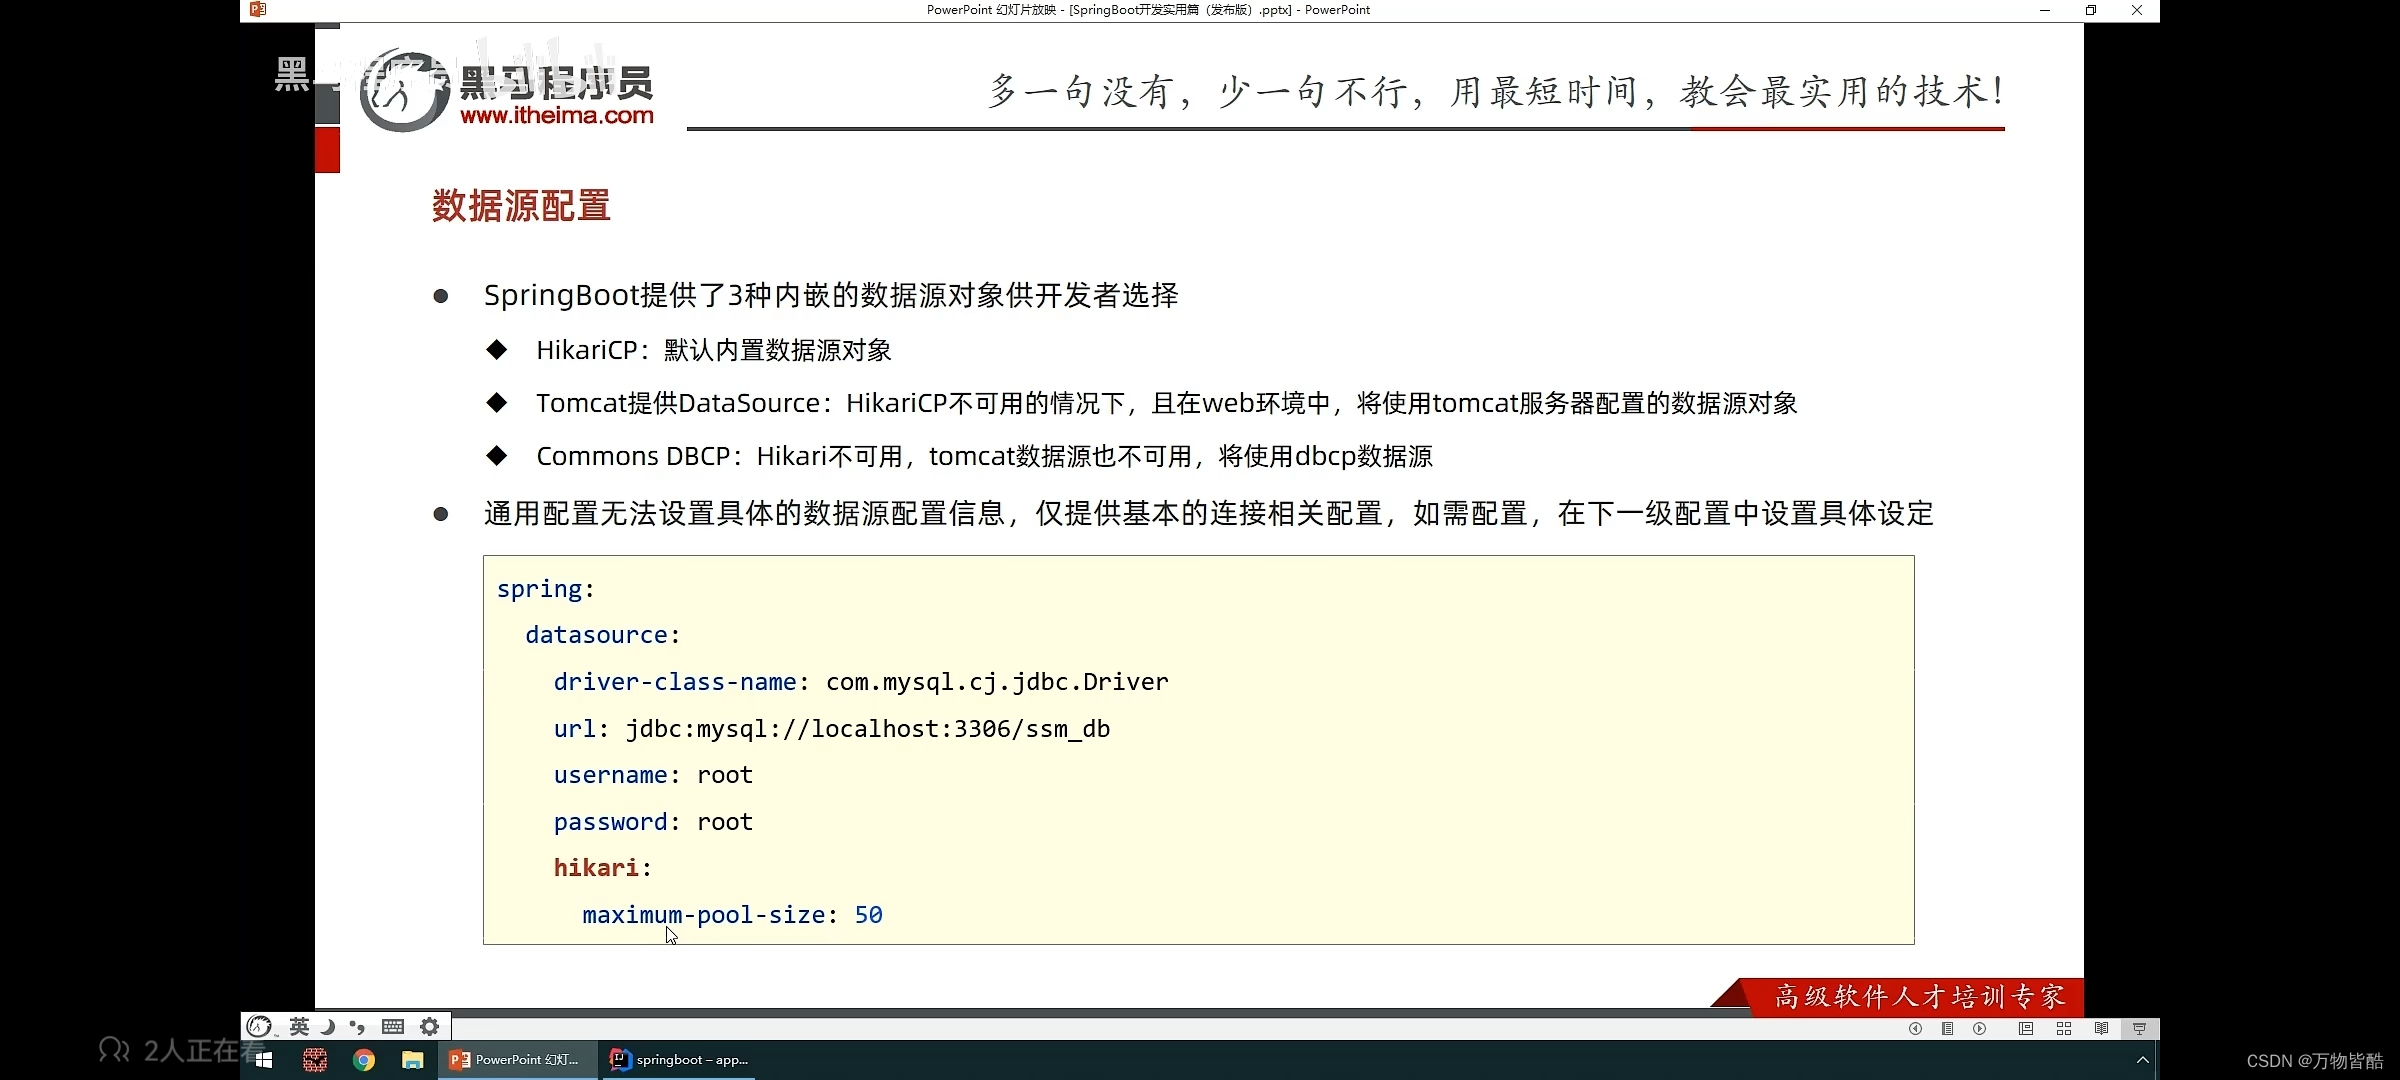This screenshot has height=1080, width=2400.
Task: Toggle input language at 英 indicator
Action: coord(299,1026)
